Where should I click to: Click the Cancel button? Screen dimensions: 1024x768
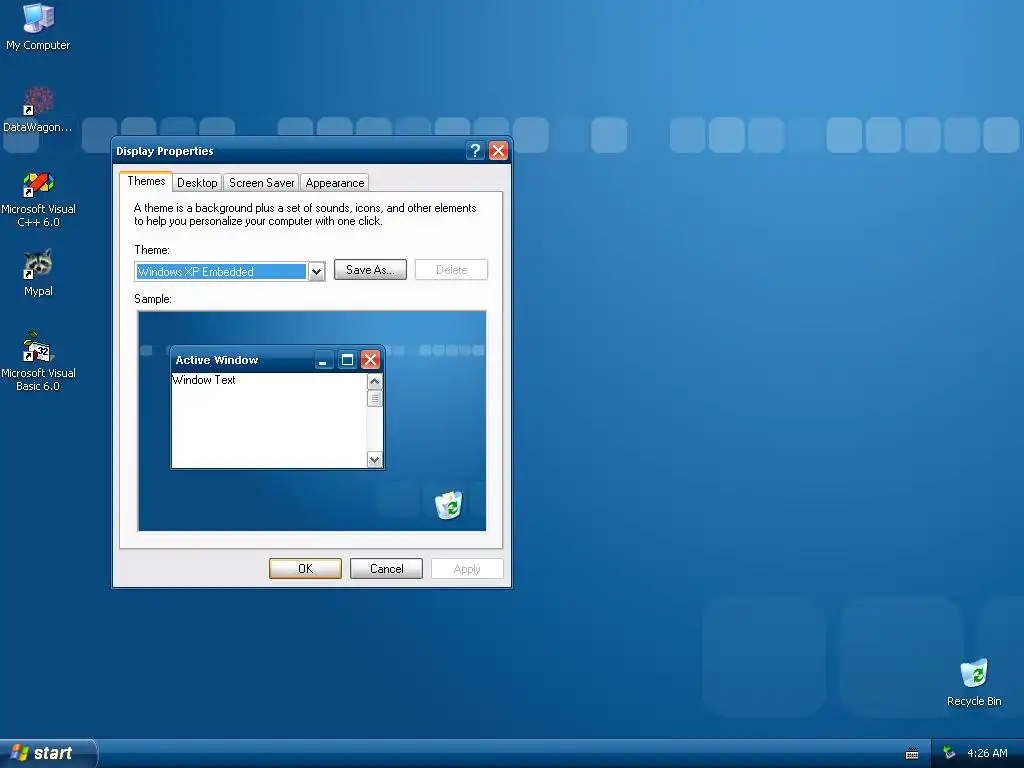(386, 569)
